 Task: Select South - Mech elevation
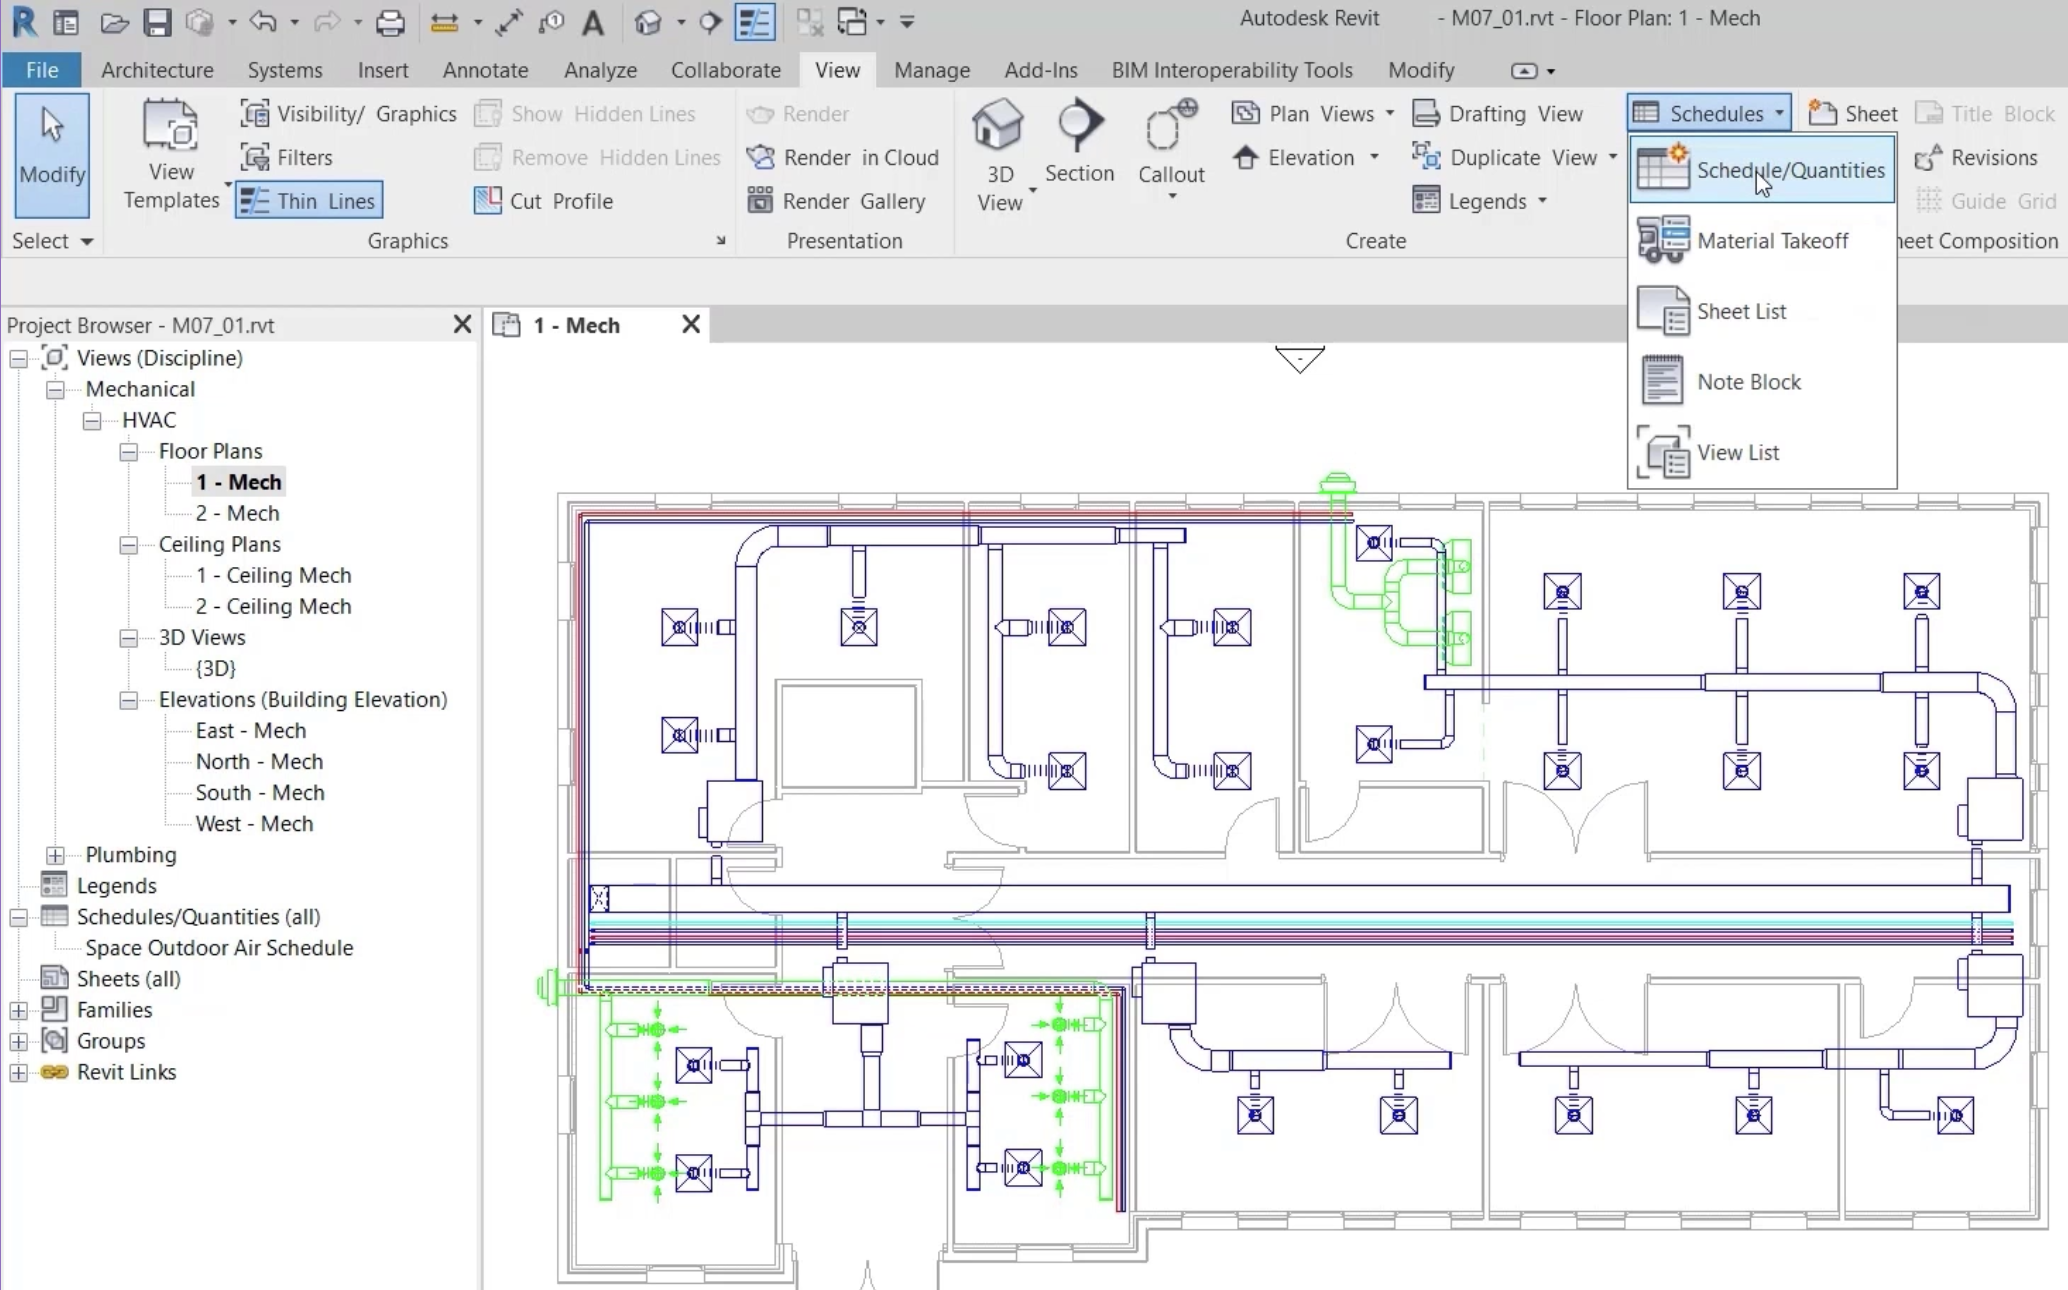(260, 792)
